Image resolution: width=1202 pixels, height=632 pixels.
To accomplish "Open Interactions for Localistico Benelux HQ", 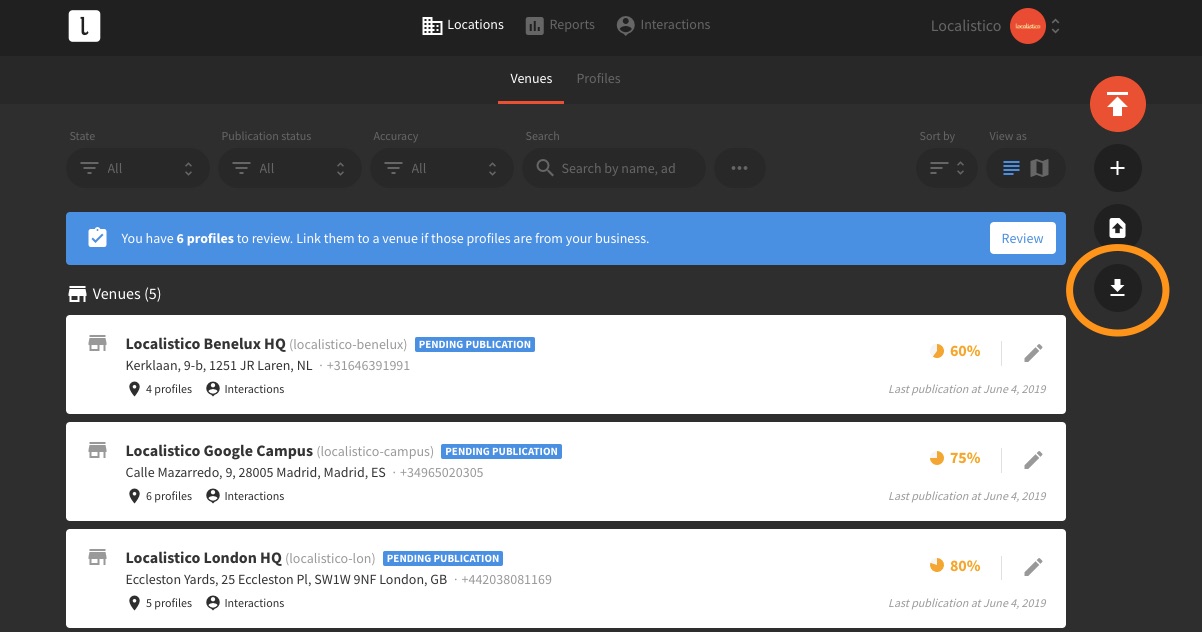I will (x=245, y=389).
